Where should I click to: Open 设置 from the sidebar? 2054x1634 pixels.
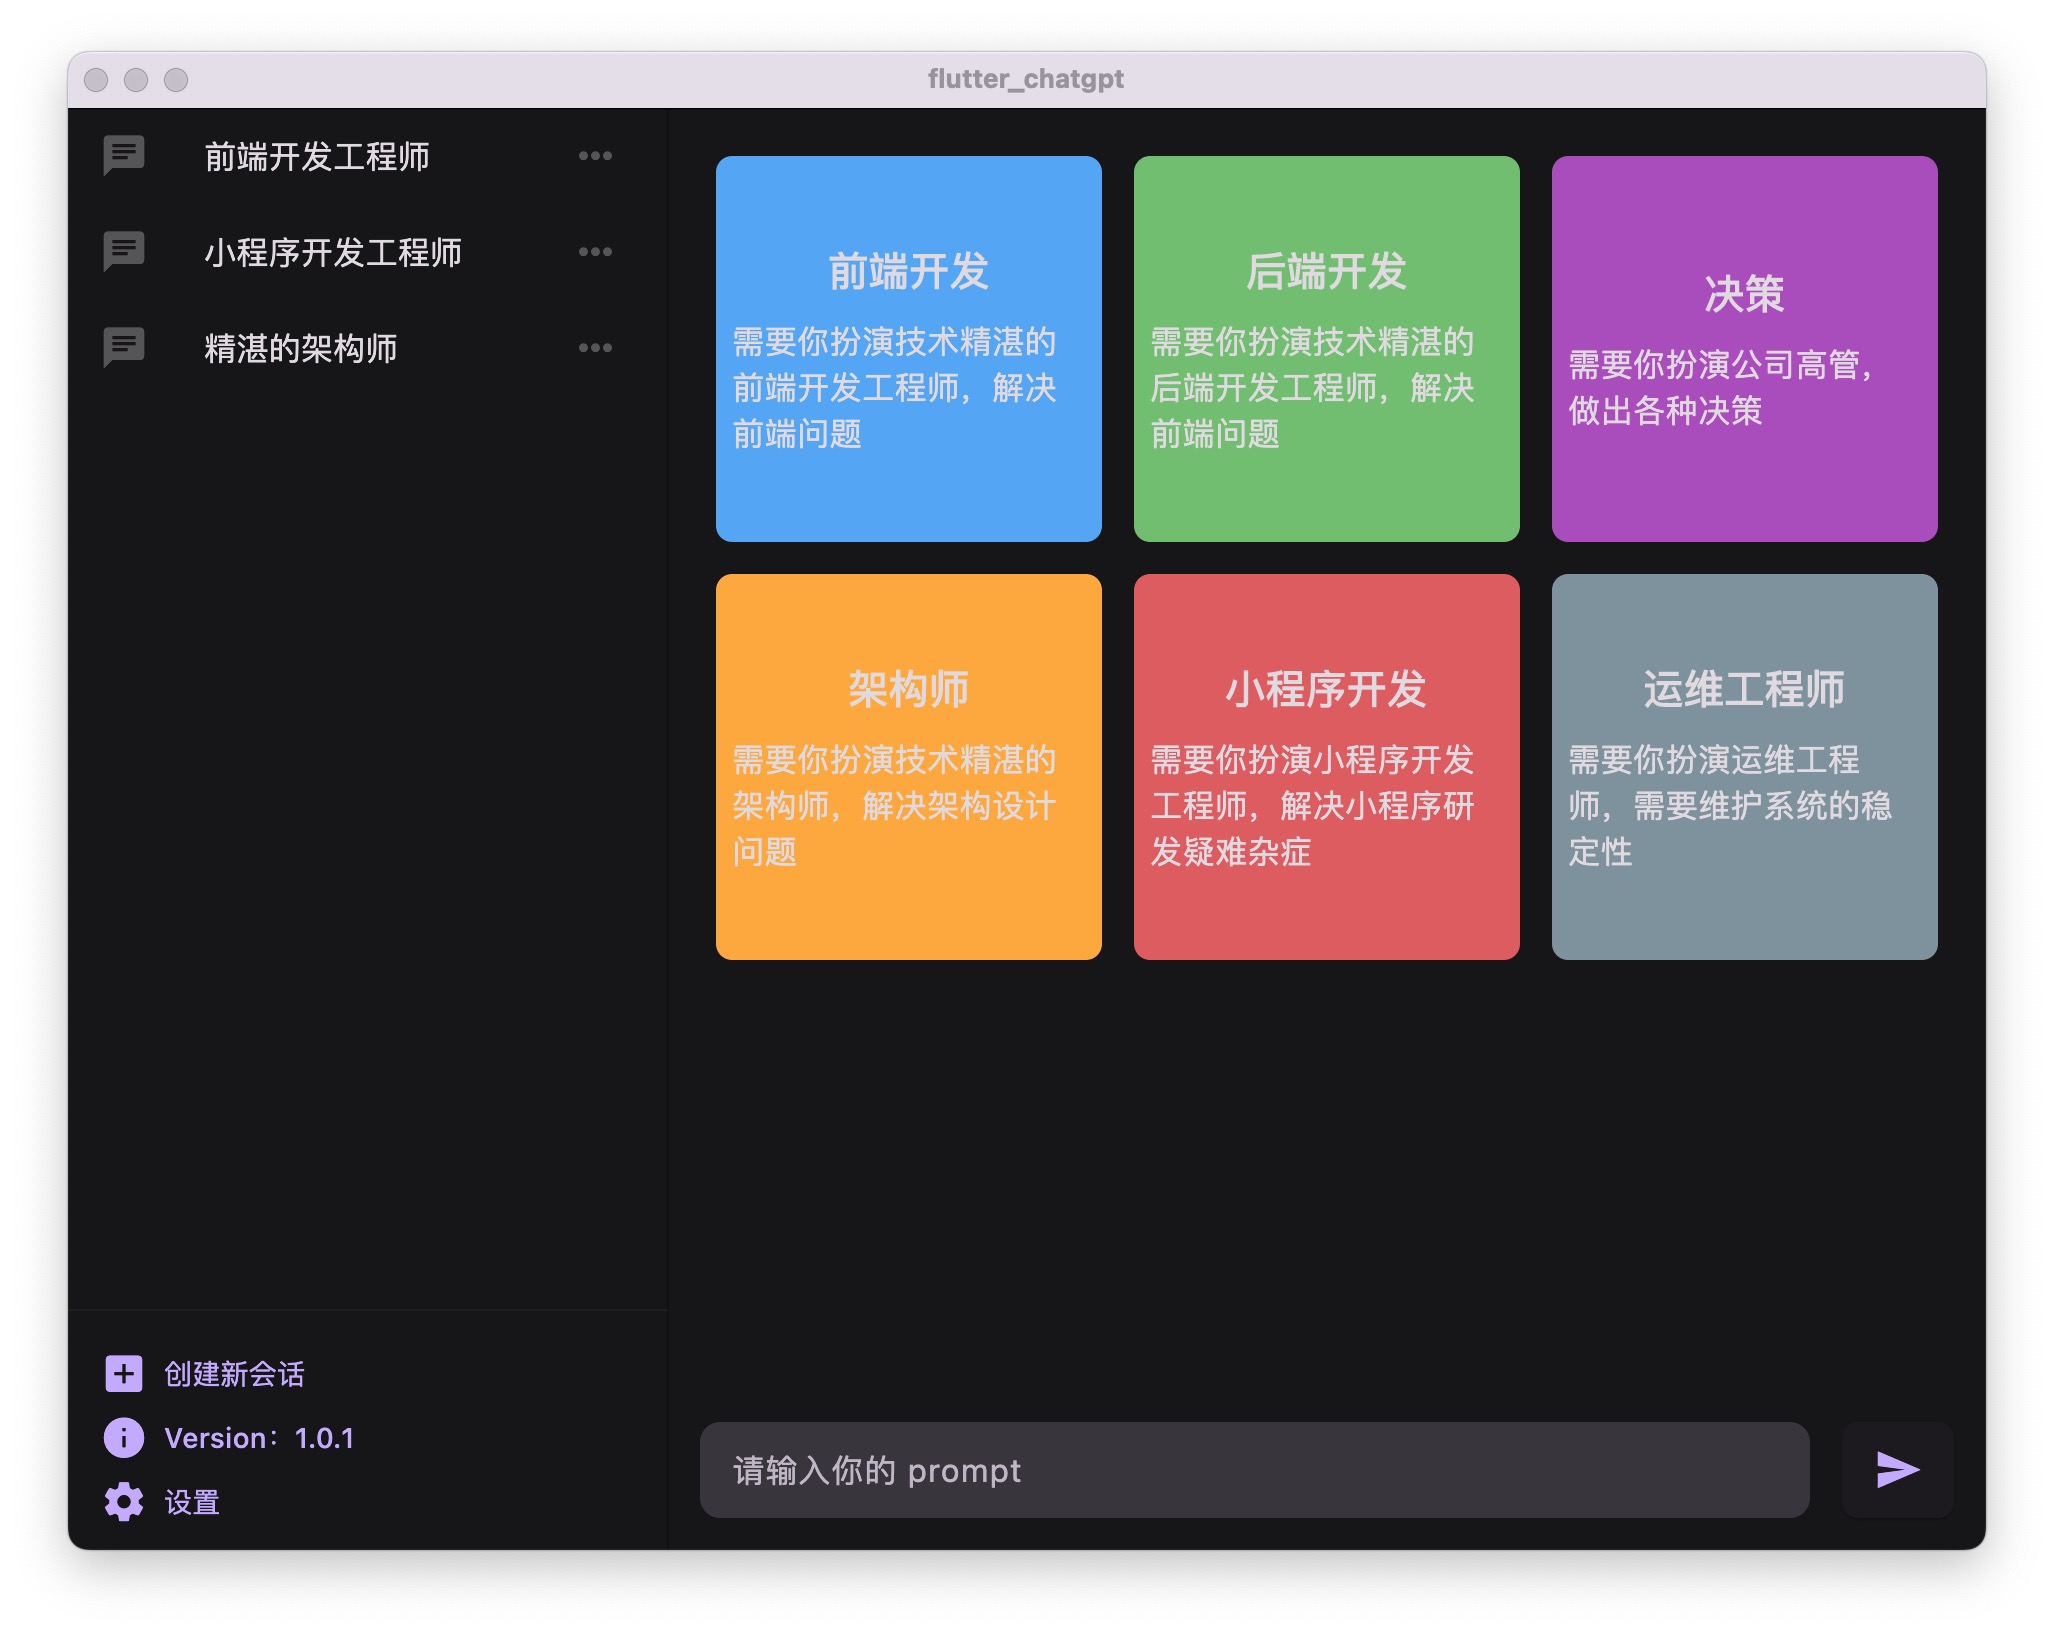192,1502
